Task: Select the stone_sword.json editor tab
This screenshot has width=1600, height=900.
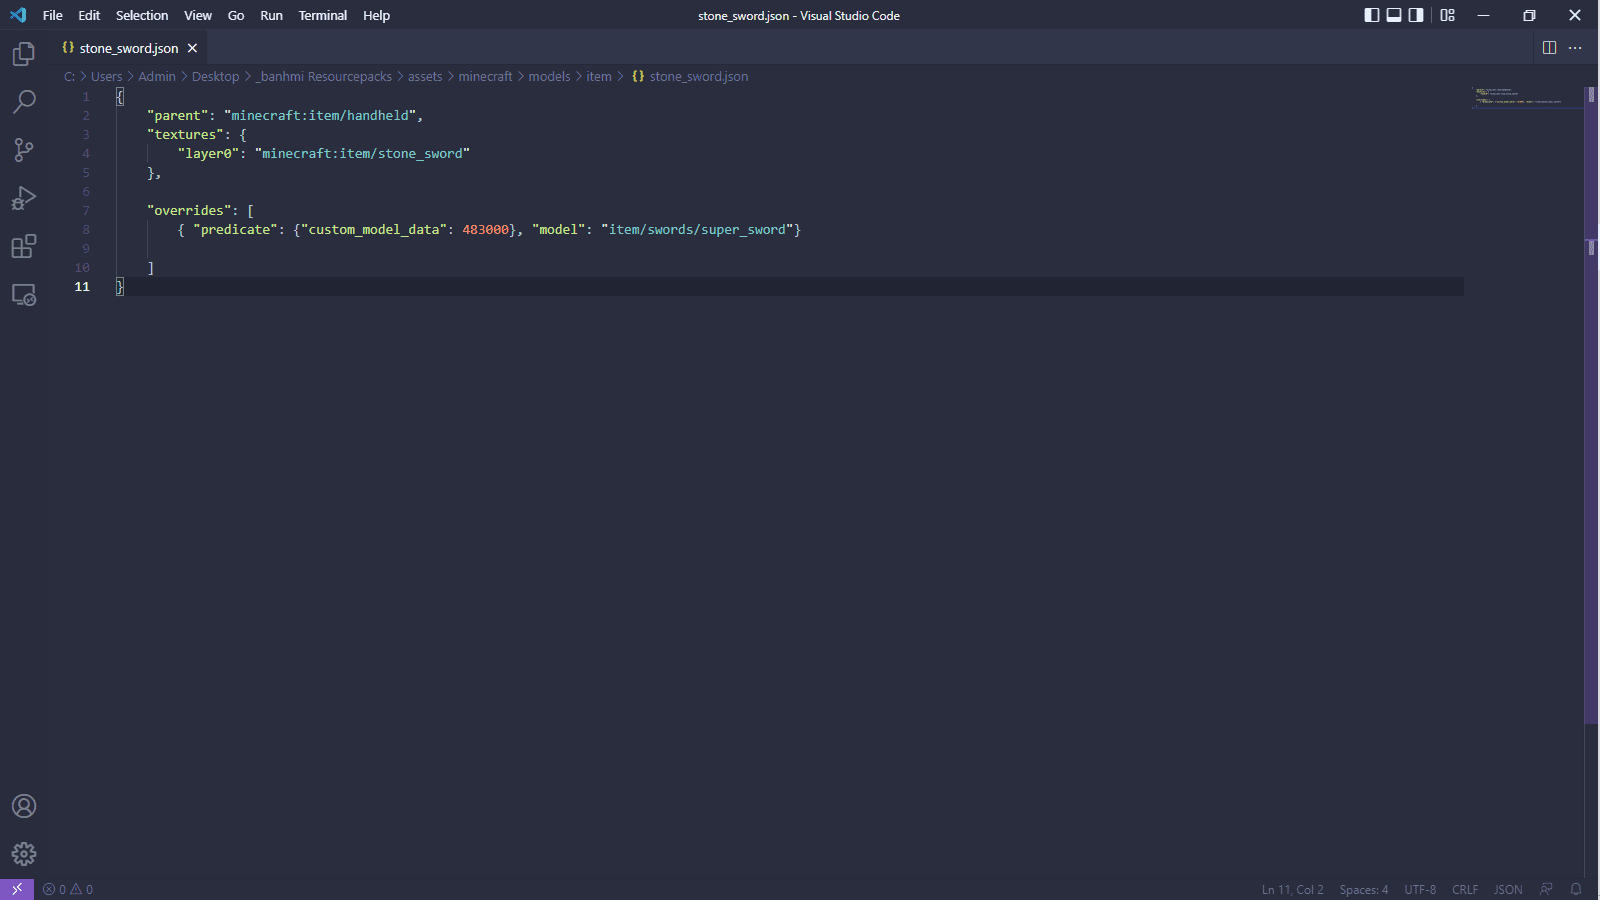Action: pyautogui.click(x=128, y=48)
